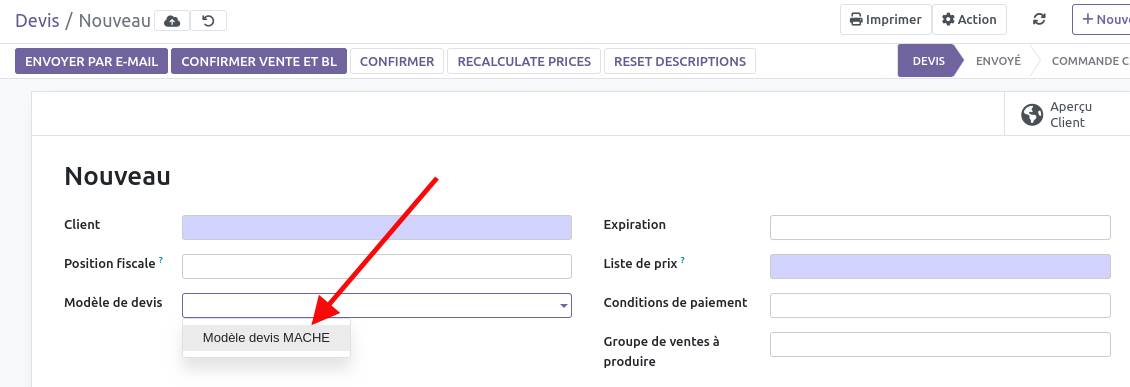Click RESET DESCRIPTIONS button

click(680, 61)
